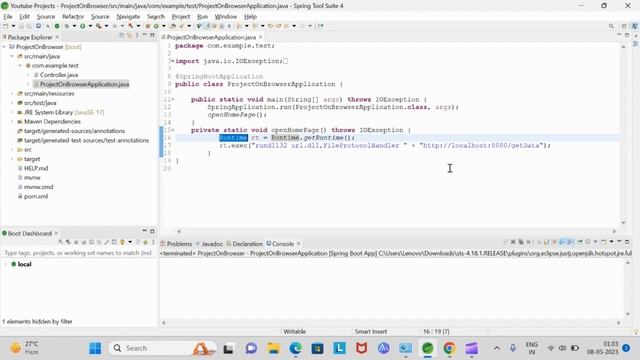640x360 pixels.
Task: Click the New Java Package toolbar icon
Action: point(148,26)
